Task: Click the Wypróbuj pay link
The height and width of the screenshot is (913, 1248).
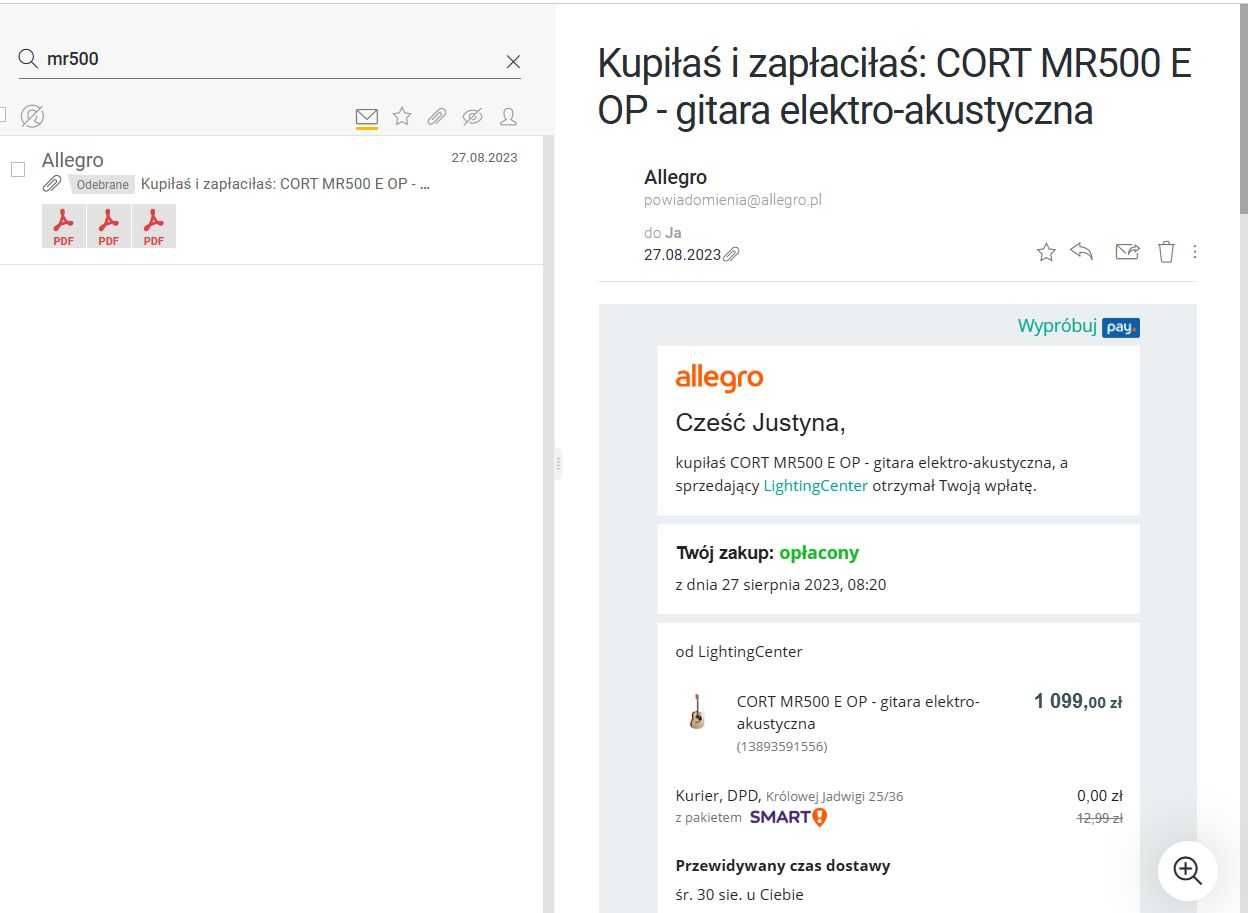Action: [1078, 326]
